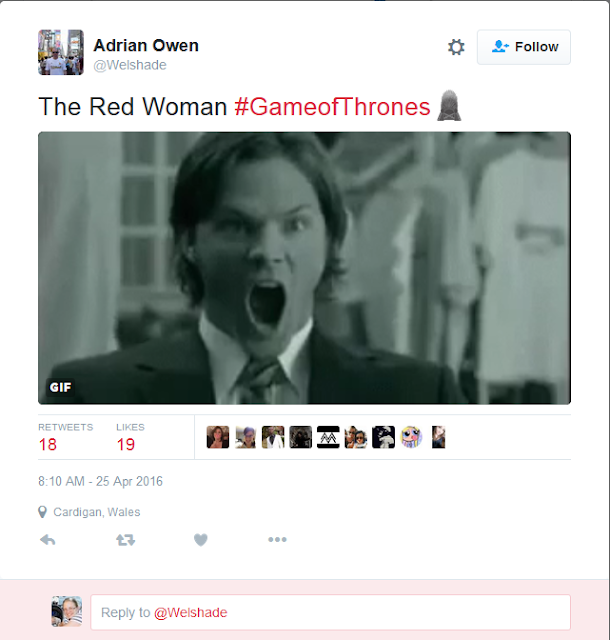Retweet using the retweet icon
The image size is (610, 640).
125,540
